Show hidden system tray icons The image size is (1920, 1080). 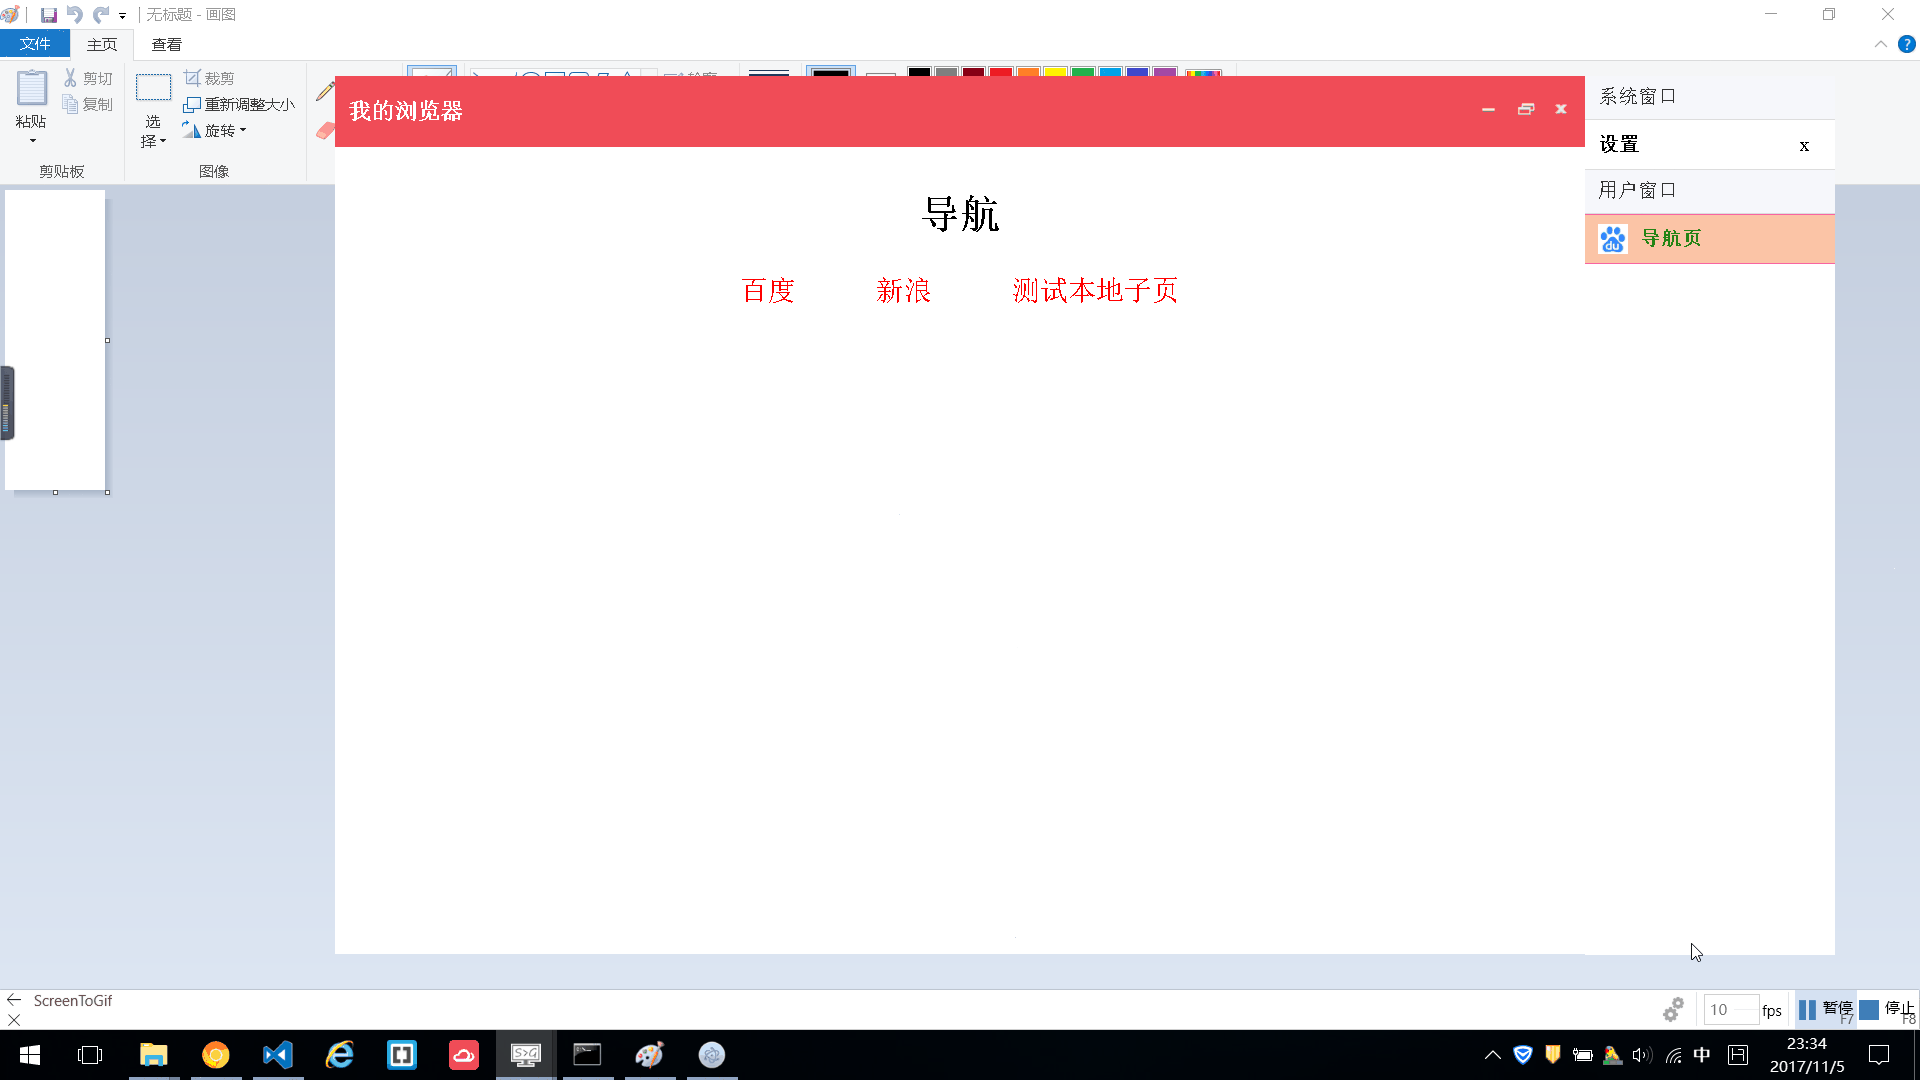(1492, 1055)
